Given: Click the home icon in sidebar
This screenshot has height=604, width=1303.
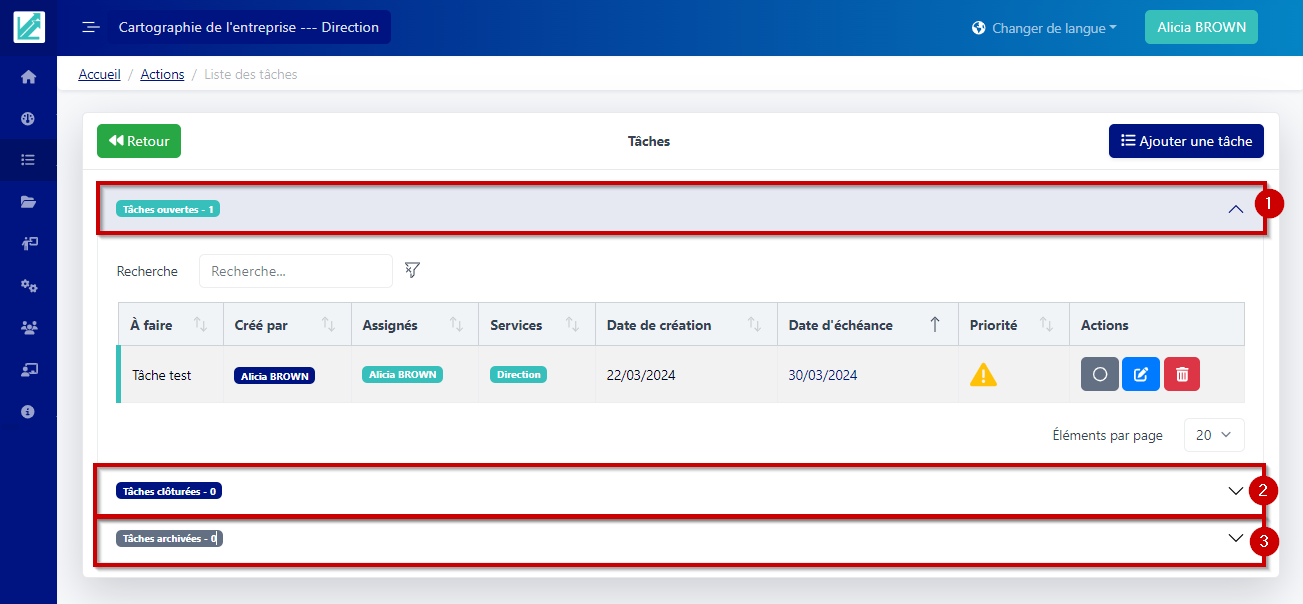Looking at the screenshot, I should click(28, 77).
